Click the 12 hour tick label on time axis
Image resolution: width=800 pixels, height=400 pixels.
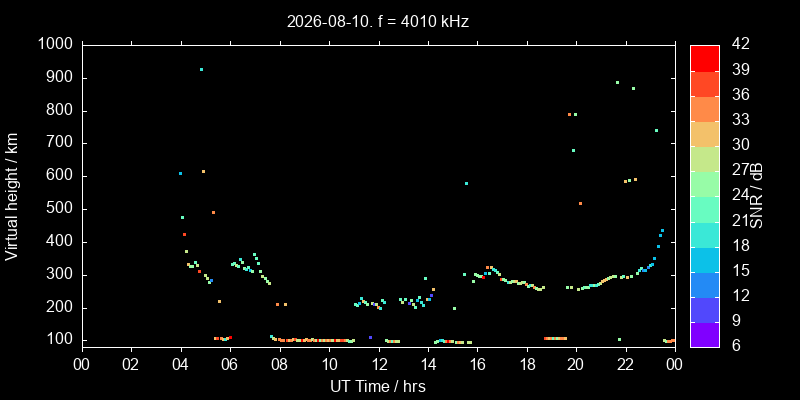(379, 365)
